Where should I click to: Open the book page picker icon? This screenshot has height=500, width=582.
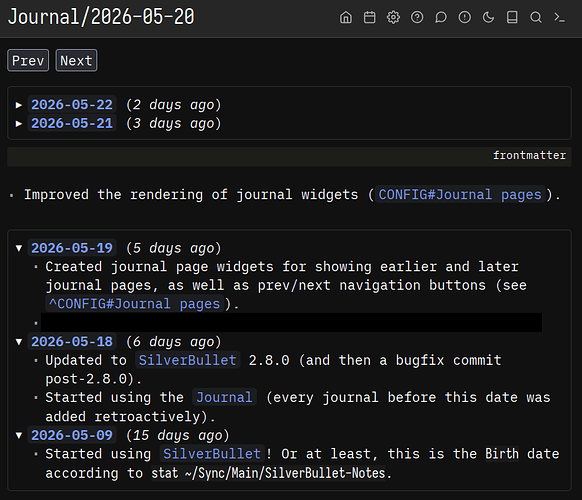pos(512,17)
